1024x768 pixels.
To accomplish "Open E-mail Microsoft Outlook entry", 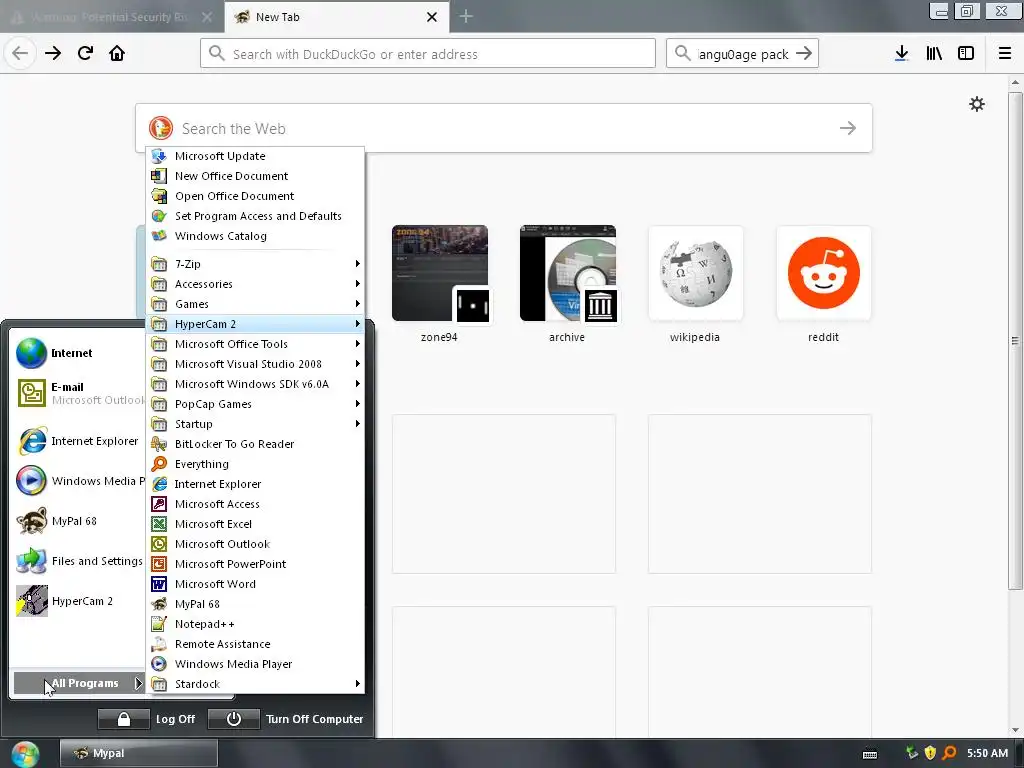I will (78, 393).
